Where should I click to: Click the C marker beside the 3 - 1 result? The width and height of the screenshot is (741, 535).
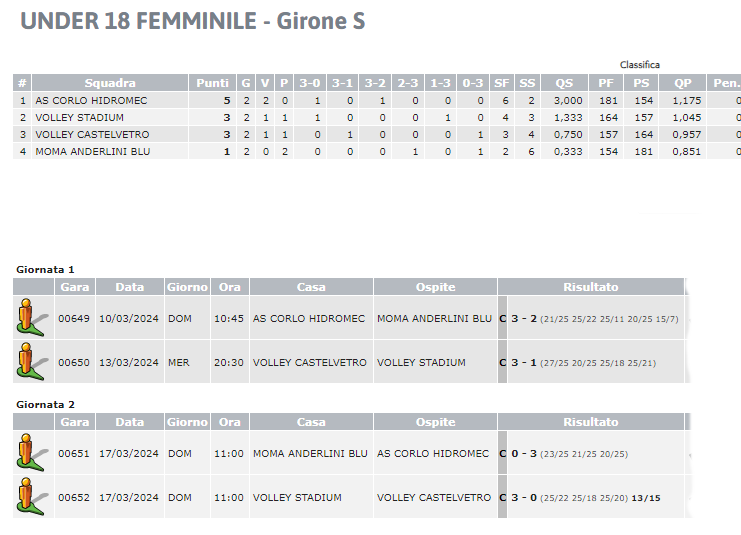point(502,362)
